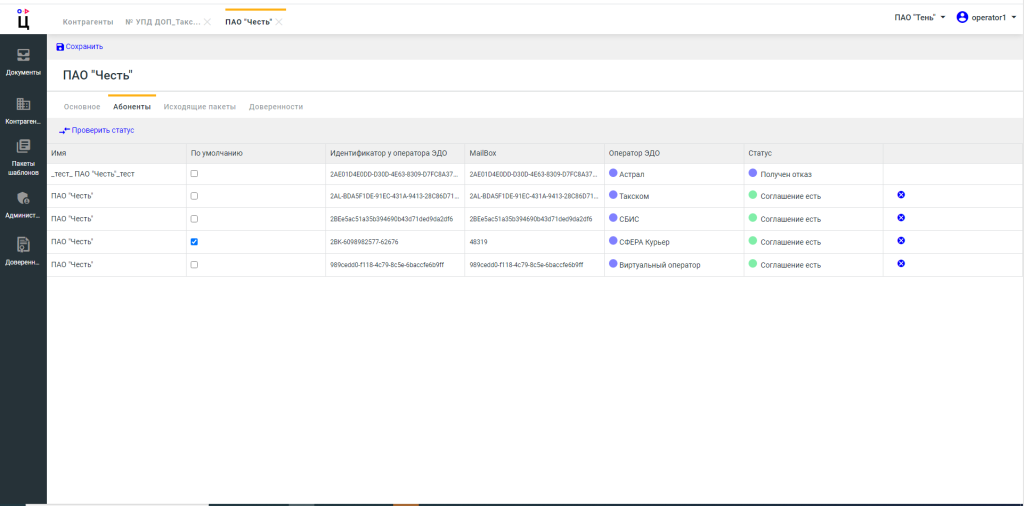Close the ПАО "Честь" tab
The image size is (1024, 506).
click(279, 22)
